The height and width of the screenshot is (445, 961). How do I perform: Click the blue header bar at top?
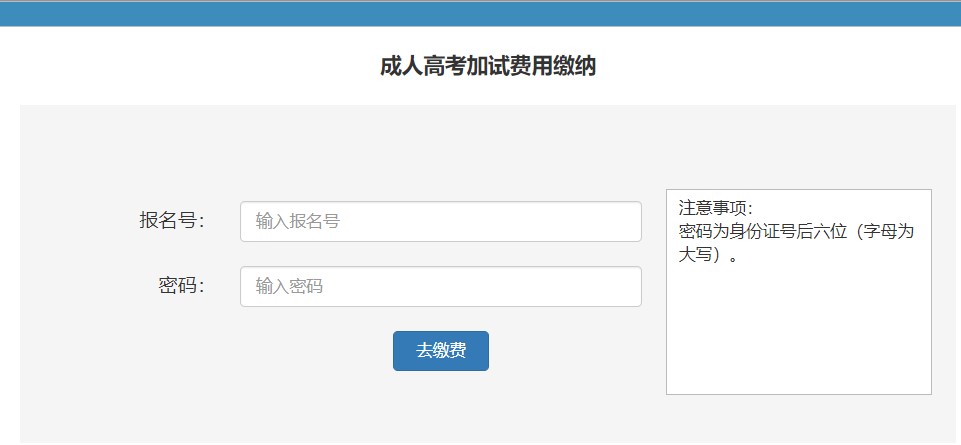tap(480, 14)
